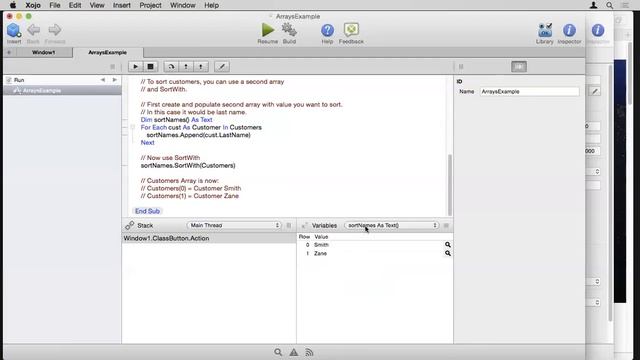The height and width of the screenshot is (360, 640).
Task: Open Help from the toolbar
Action: (327, 30)
